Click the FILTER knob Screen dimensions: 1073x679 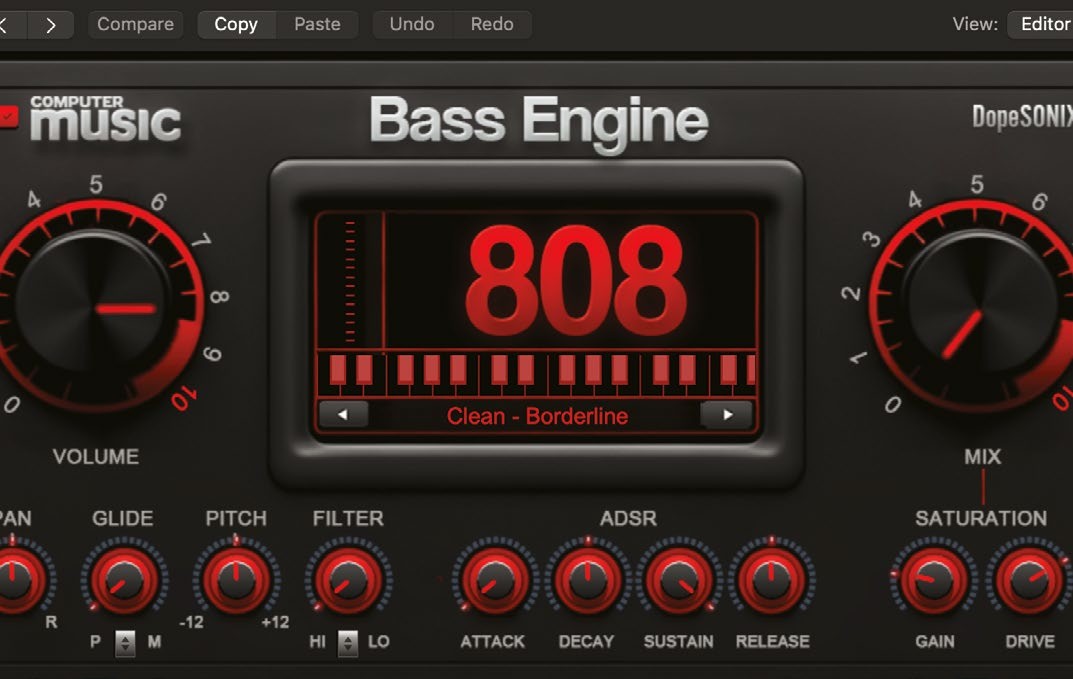(348, 580)
